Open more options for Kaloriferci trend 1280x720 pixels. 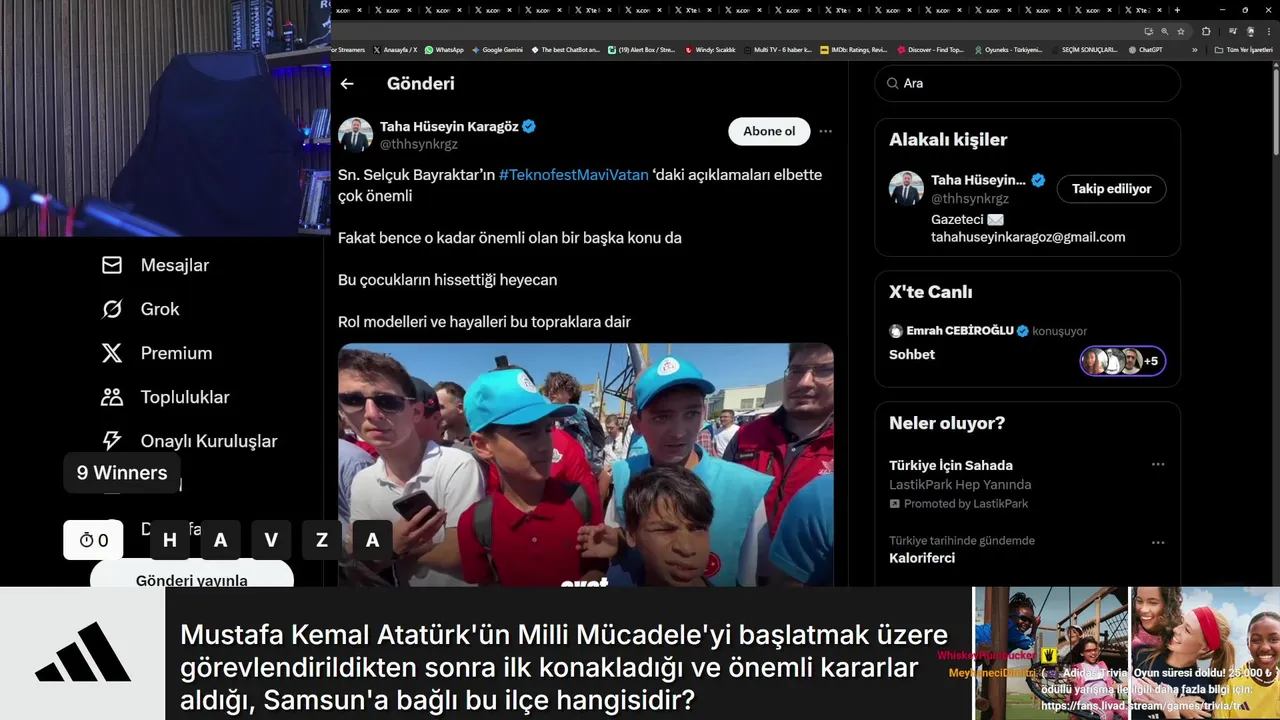(1158, 543)
